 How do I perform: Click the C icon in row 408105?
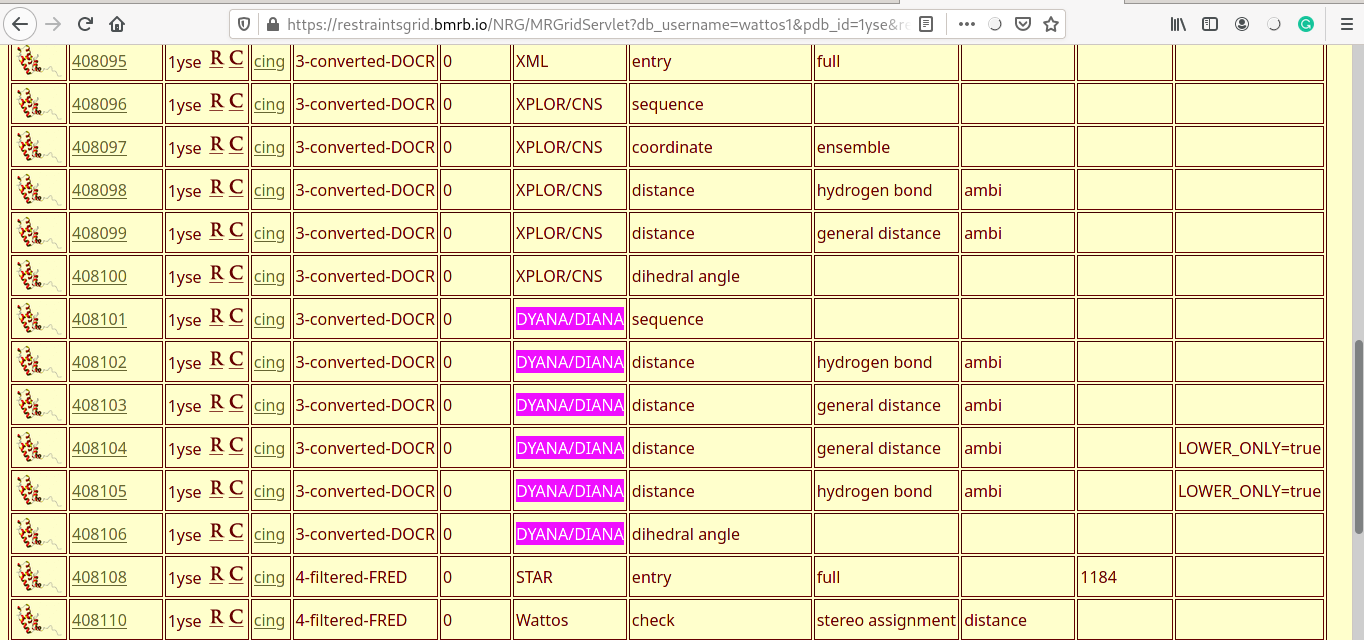(x=236, y=489)
